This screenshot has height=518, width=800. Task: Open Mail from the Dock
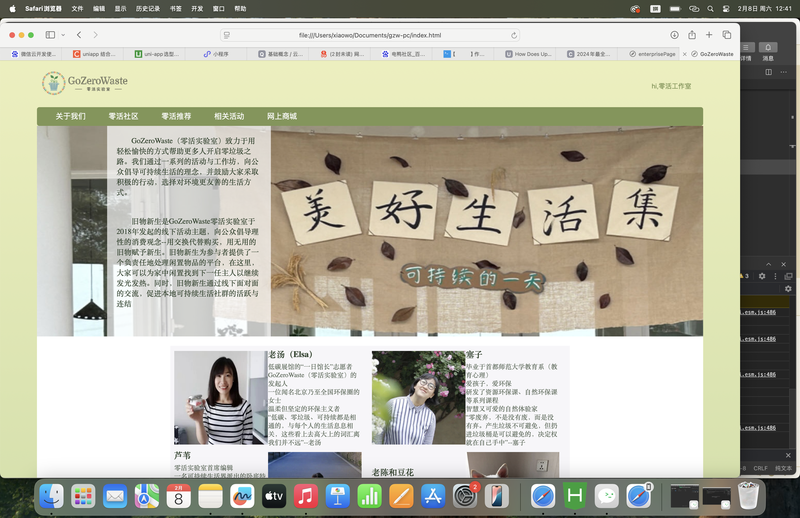115,496
